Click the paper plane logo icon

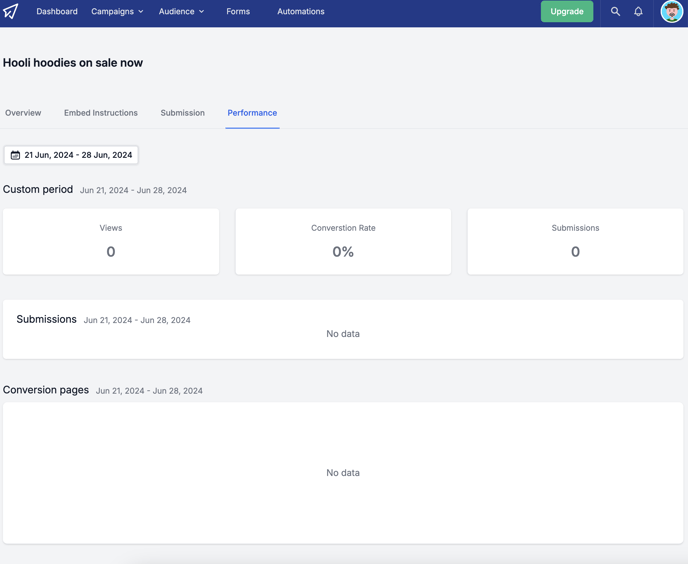(11, 11)
